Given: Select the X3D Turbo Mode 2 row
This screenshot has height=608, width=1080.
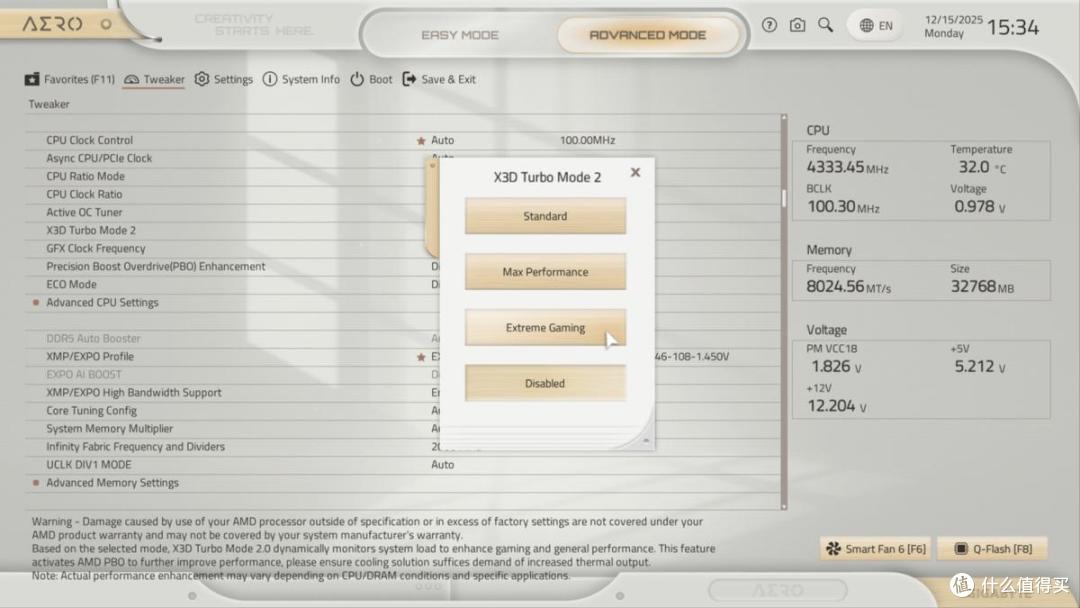Looking at the screenshot, I should [403, 230].
